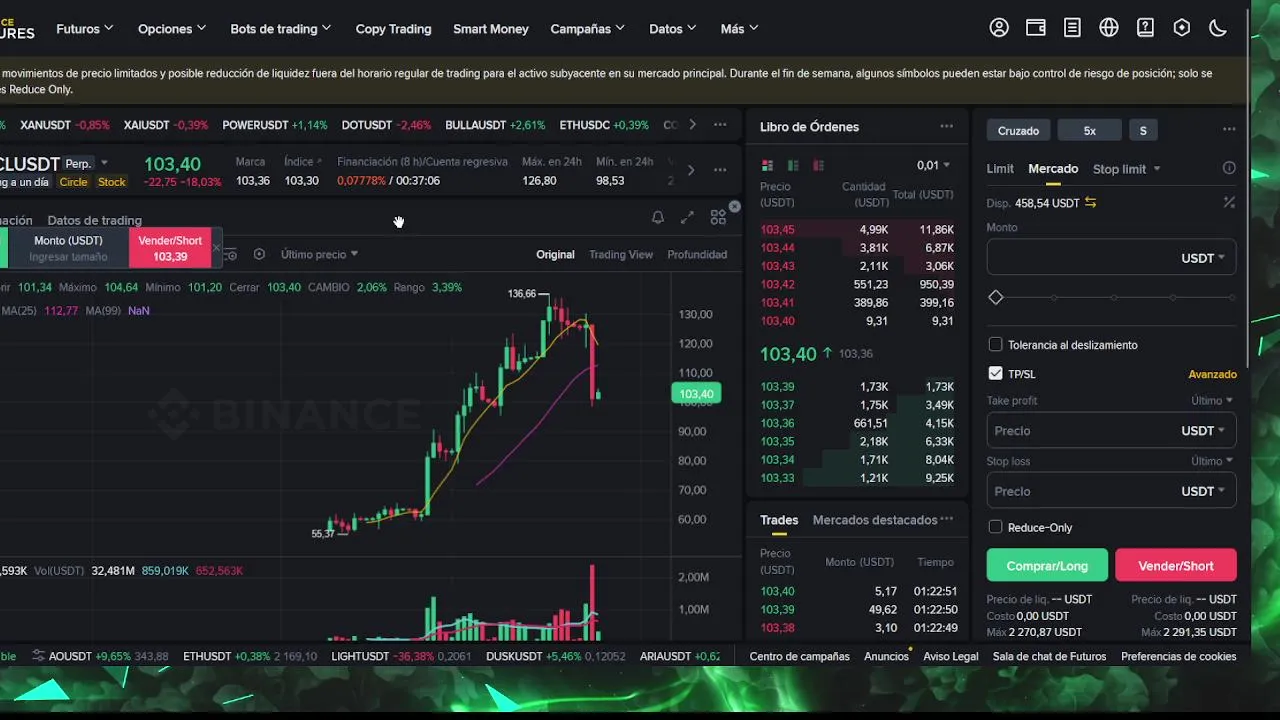Image resolution: width=1280 pixels, height=720 pixels.
Task: Switch chart to Trading View
Action: pyautogui.click(x=621, y=254)
